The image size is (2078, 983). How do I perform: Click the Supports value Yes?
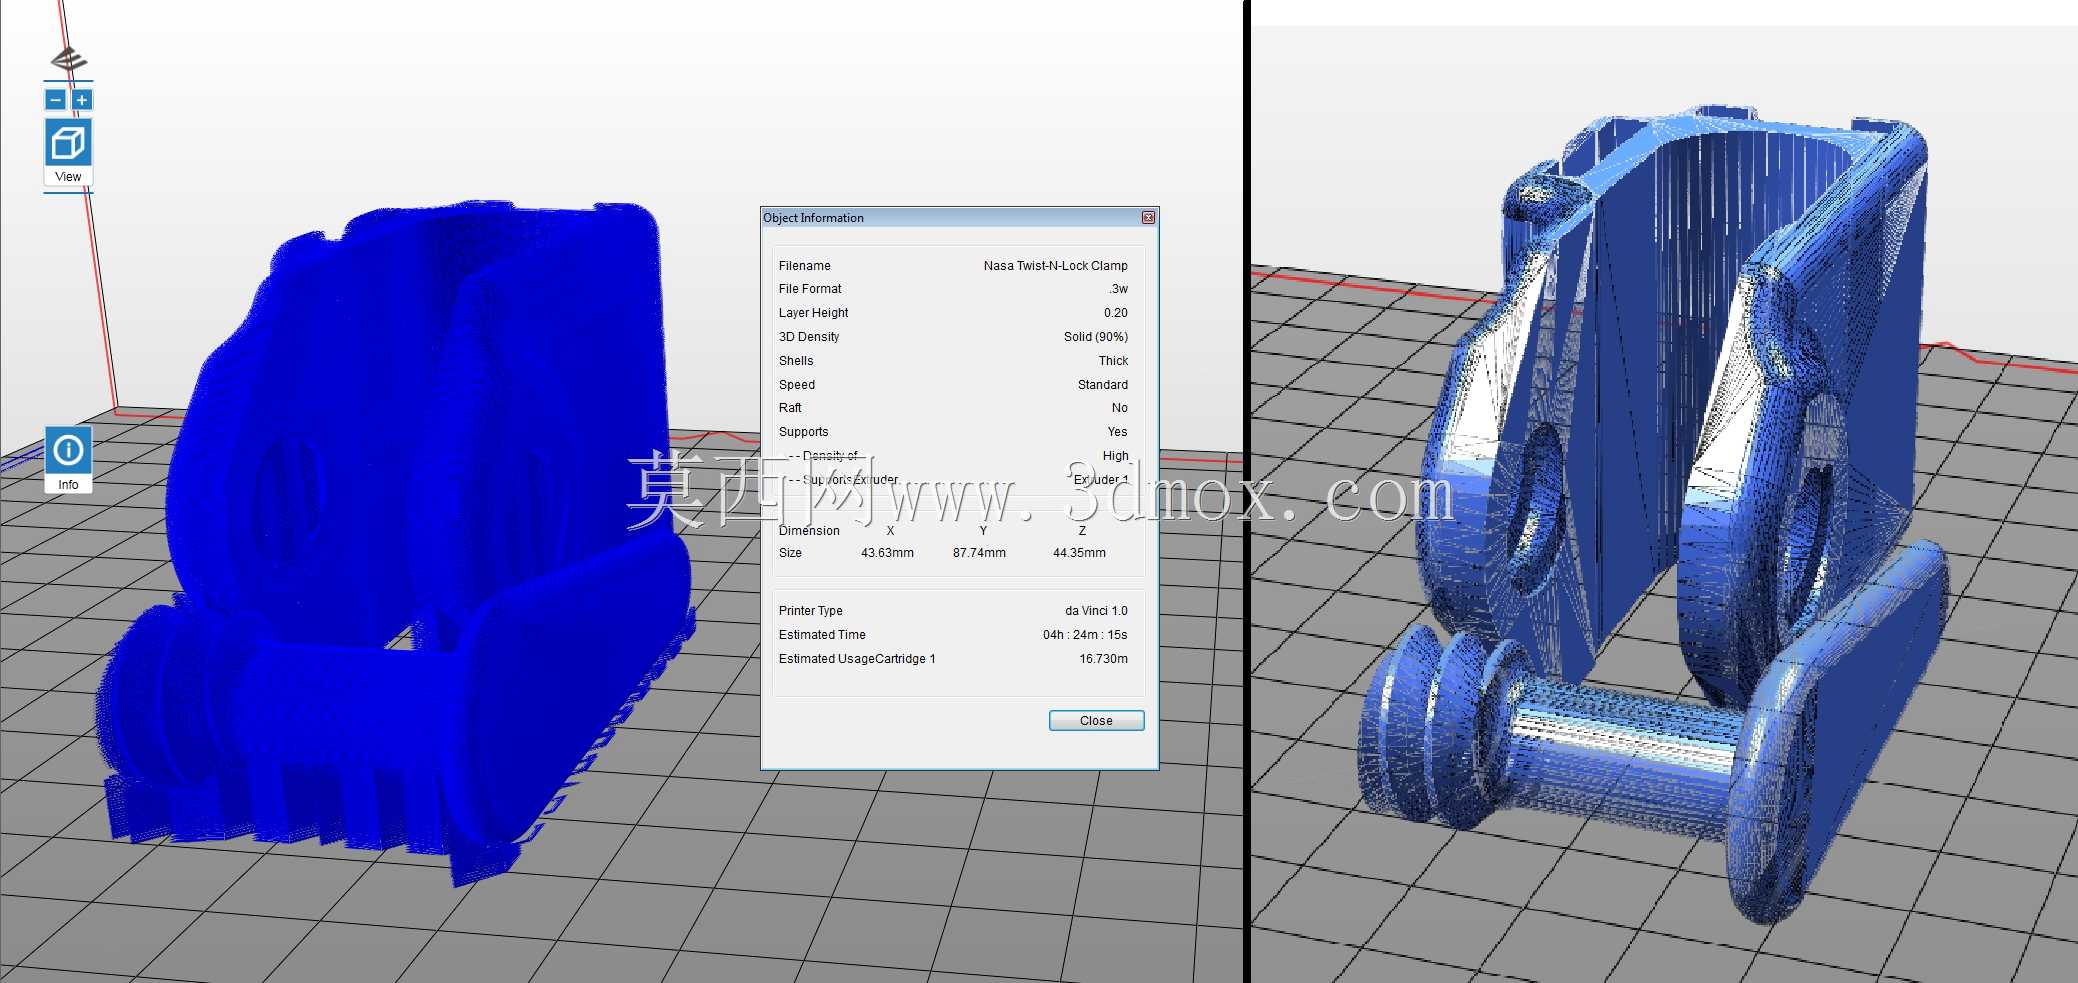[1117, 432]
